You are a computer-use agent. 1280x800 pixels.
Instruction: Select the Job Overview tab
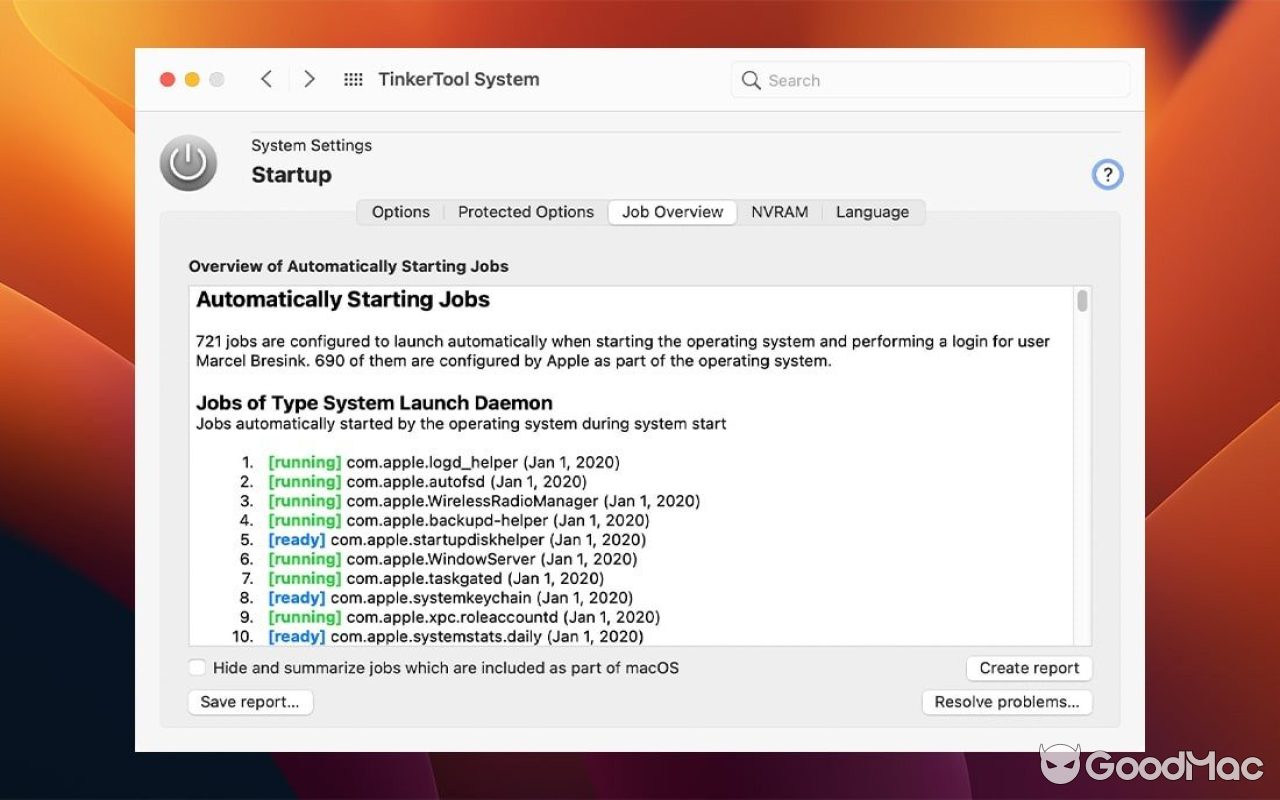pos(672,212)
